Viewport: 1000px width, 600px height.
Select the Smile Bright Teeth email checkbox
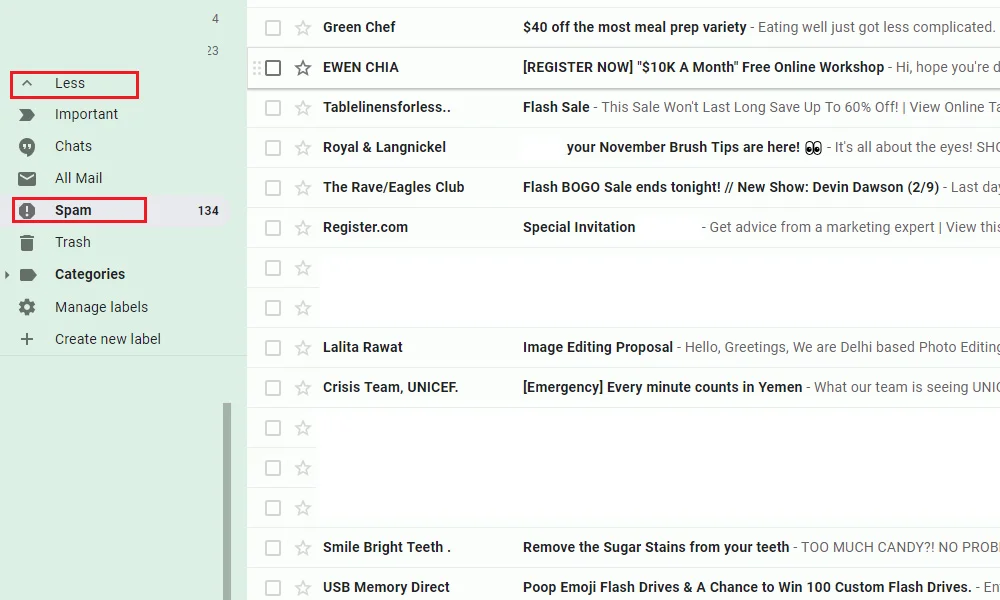click(x=273, y=548)
